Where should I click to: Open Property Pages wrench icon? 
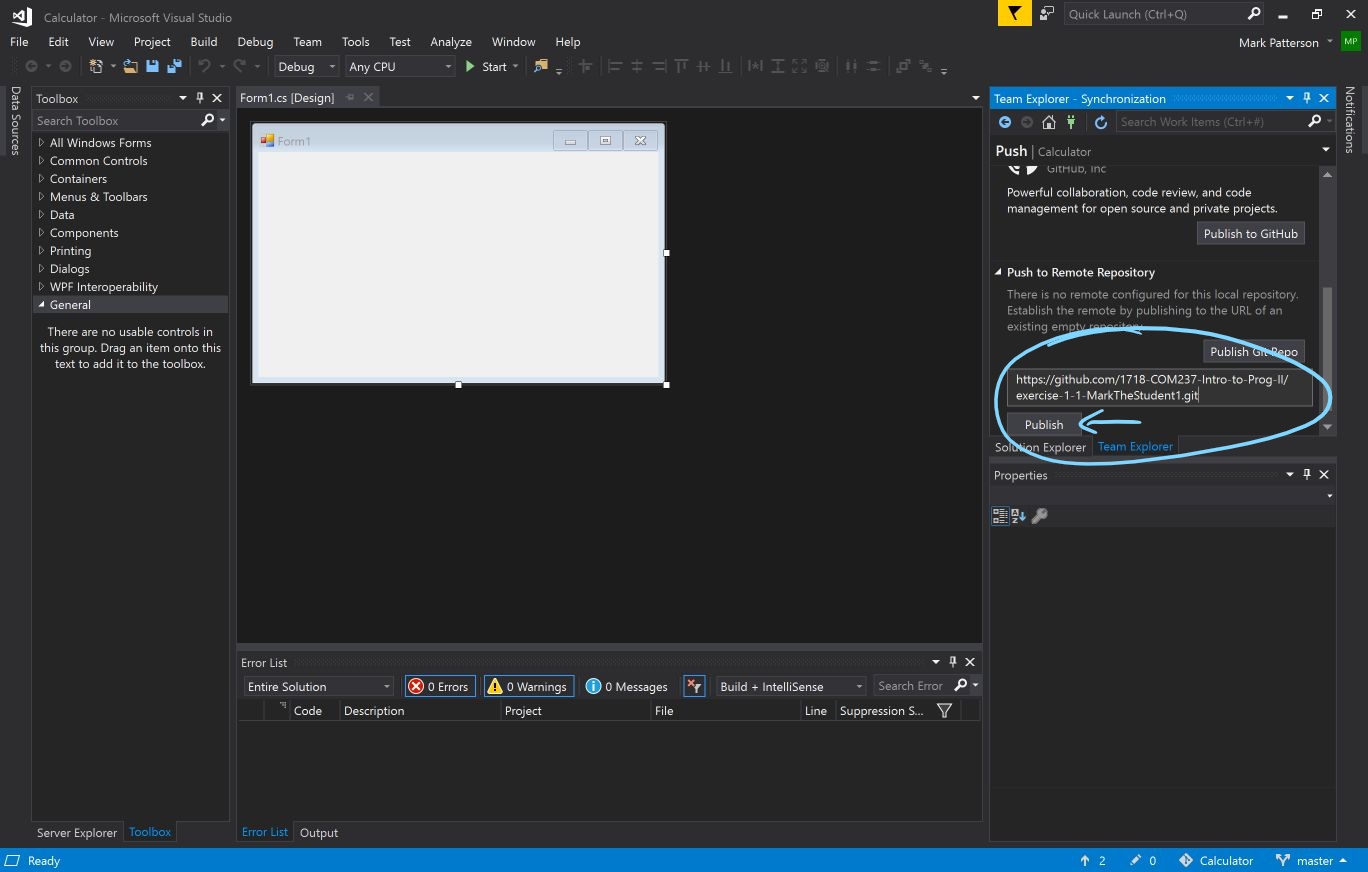(x=1040, y=516)
